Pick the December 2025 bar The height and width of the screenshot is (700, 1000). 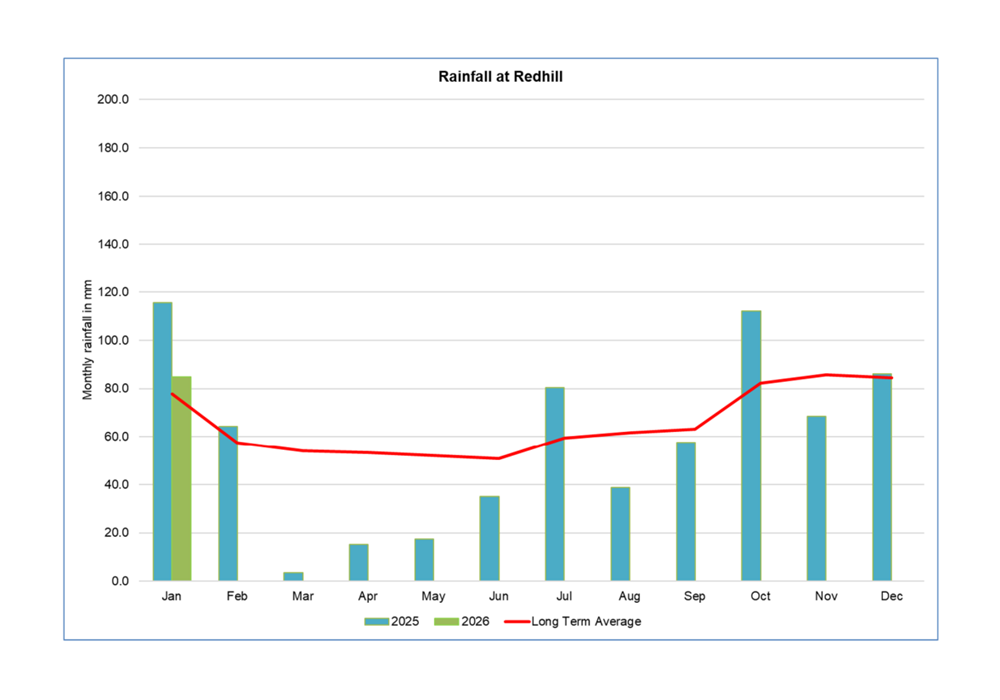click(x=882, y=478)
